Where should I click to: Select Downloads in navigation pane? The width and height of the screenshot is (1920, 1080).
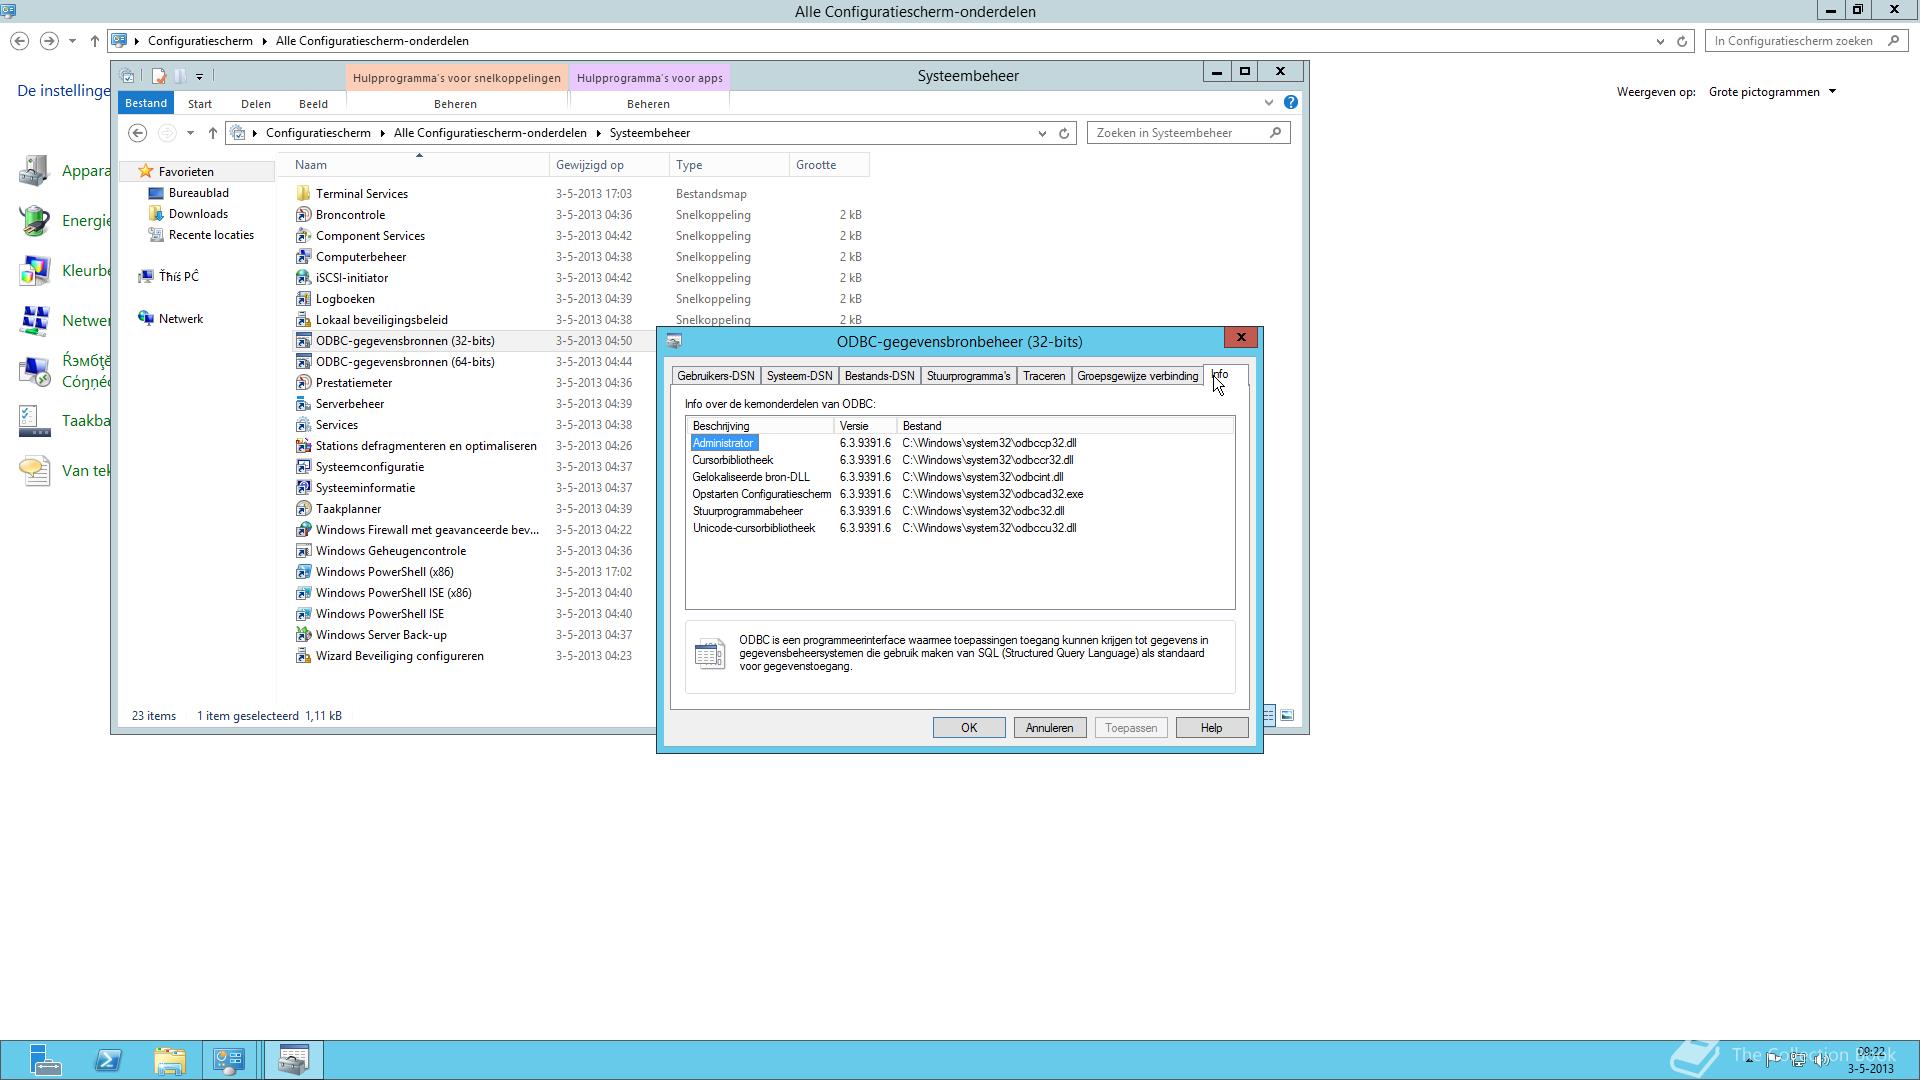[x=198, y=214]
